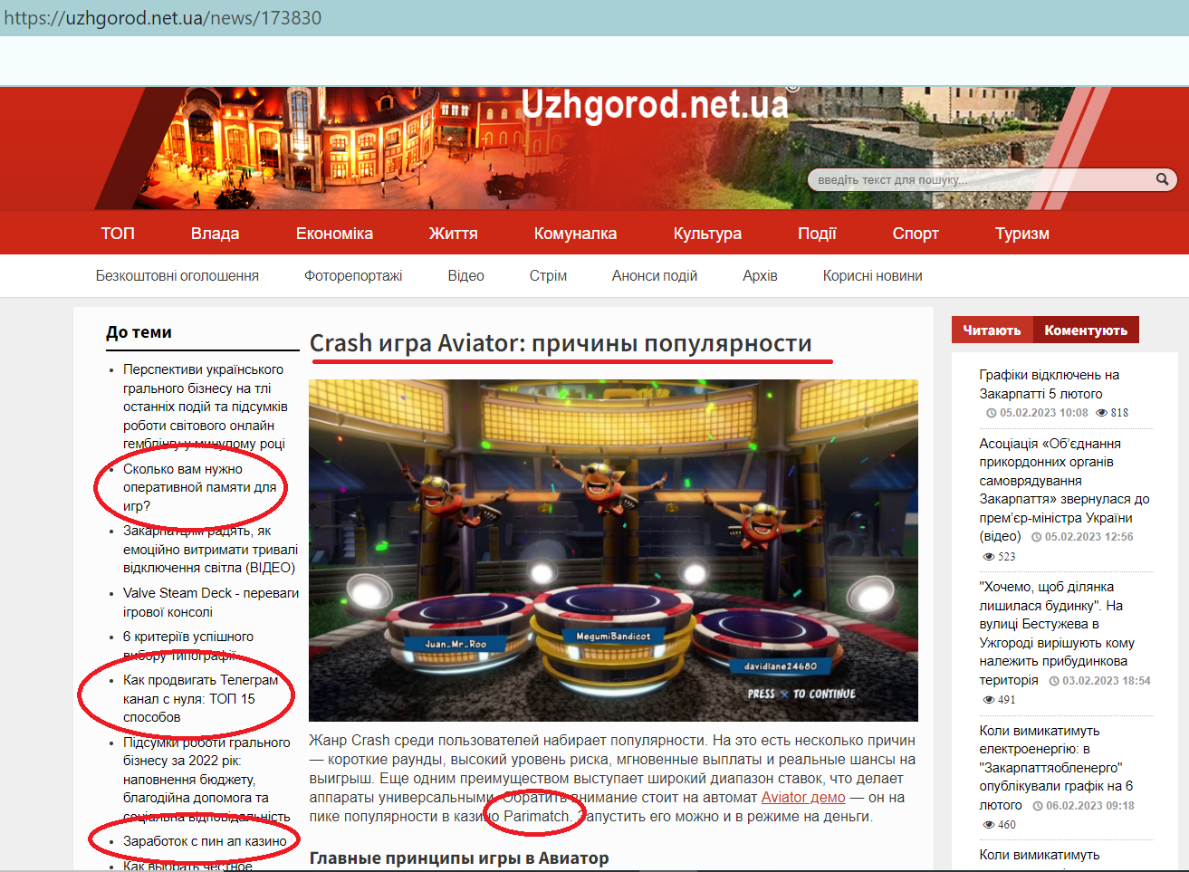Open Фоторепортажі submenu link
The width and height of the screenshot is (1189, 872).
point(353,276)
